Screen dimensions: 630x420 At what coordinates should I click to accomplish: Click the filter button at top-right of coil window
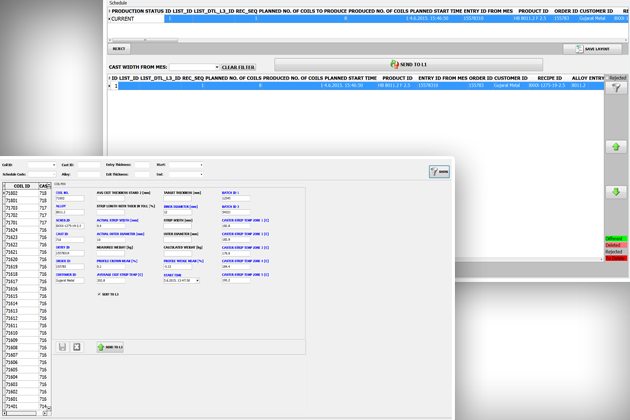point(438,171)
